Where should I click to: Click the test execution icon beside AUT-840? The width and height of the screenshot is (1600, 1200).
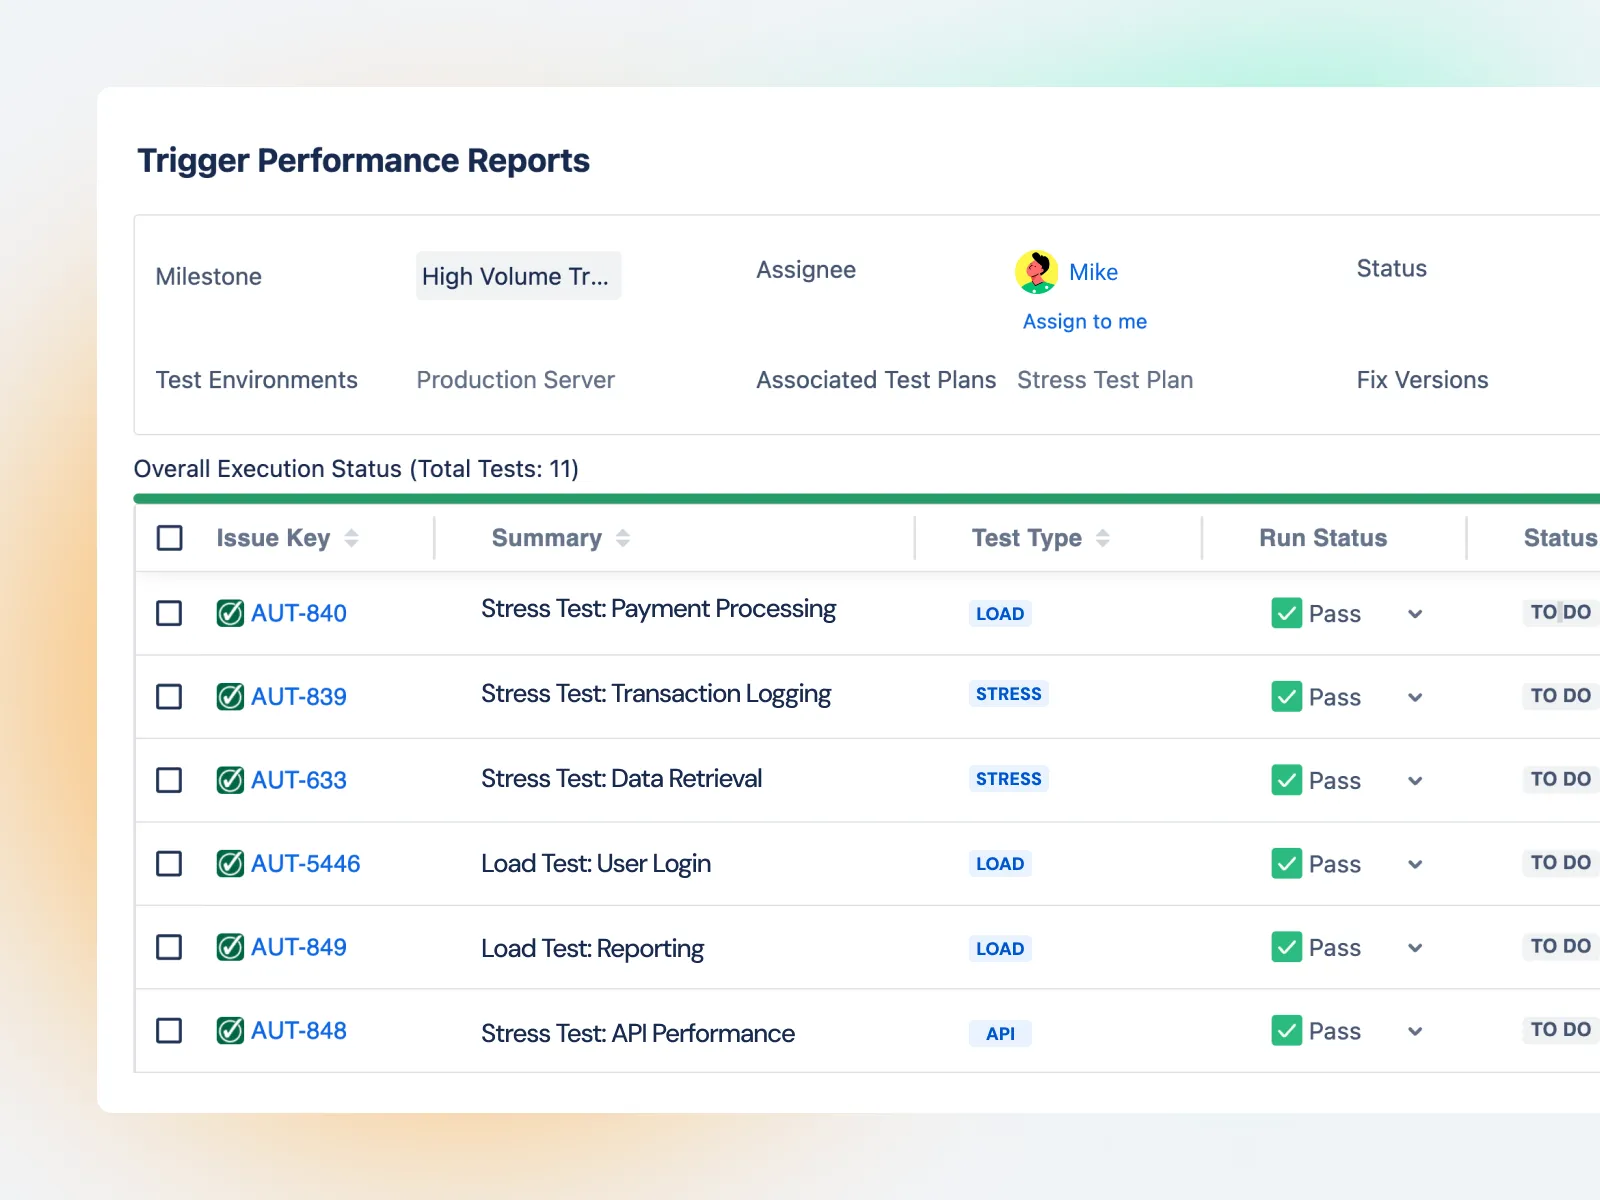point(229,613)
